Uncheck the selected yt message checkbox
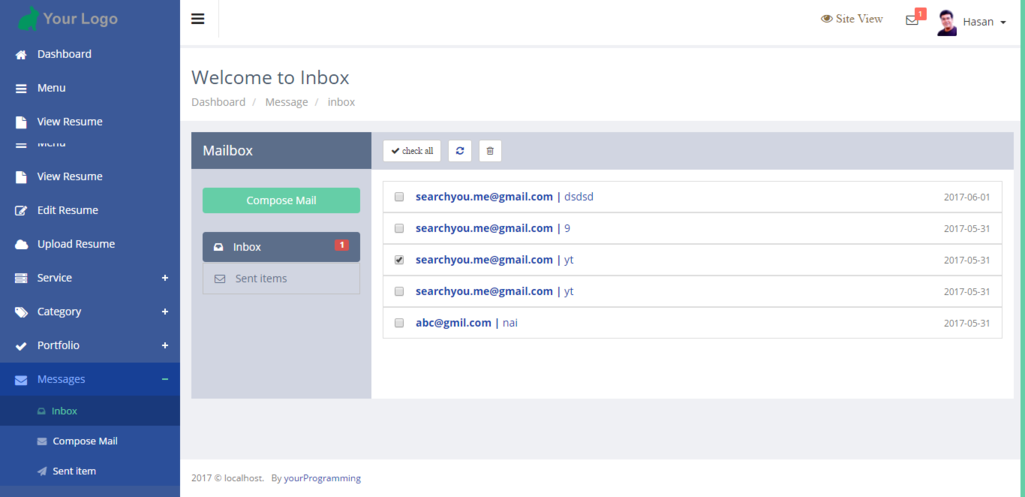1025x497 pixels. pos(399,260)
